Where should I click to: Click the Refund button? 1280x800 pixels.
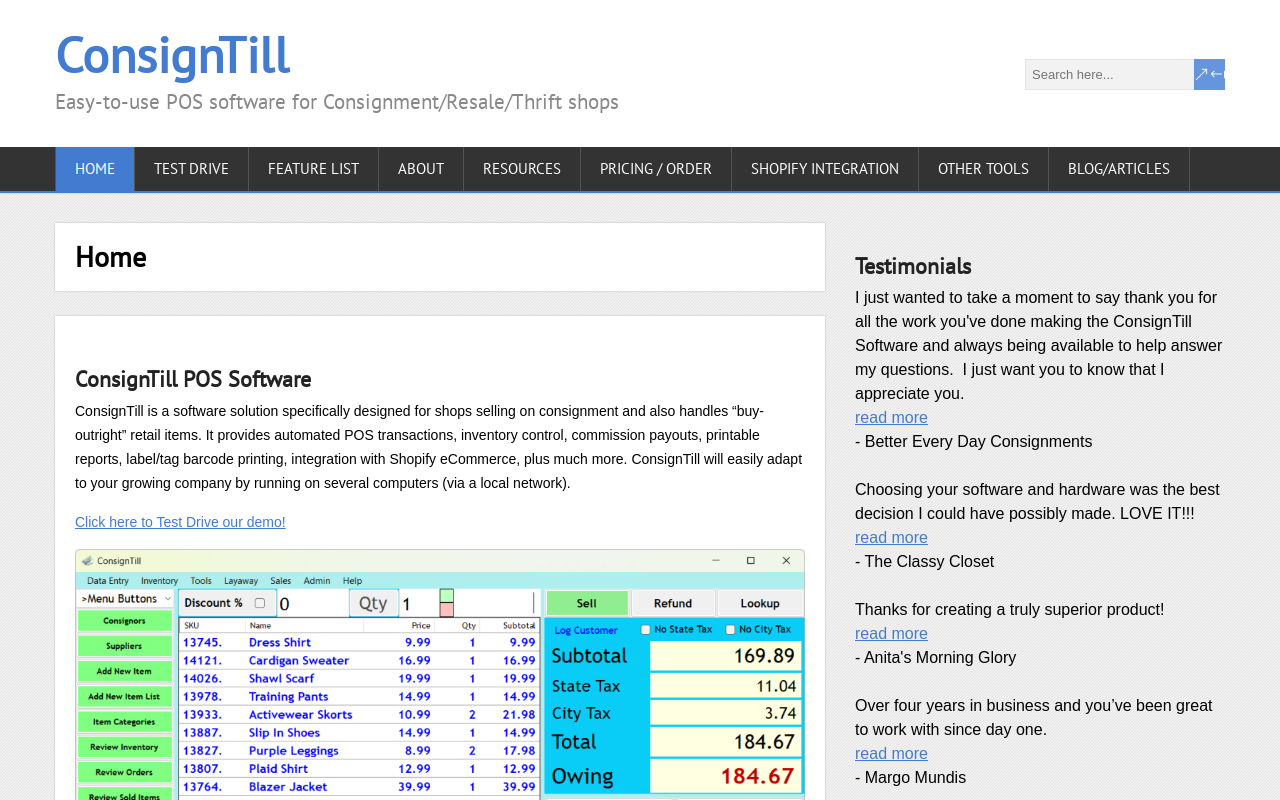tap(673, 603)
